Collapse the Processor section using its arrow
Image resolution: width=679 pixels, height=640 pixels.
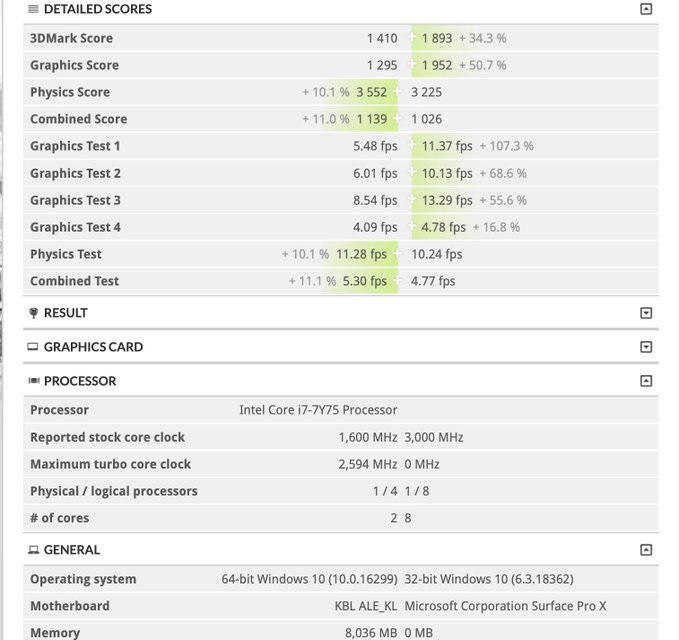coord(646,381)
